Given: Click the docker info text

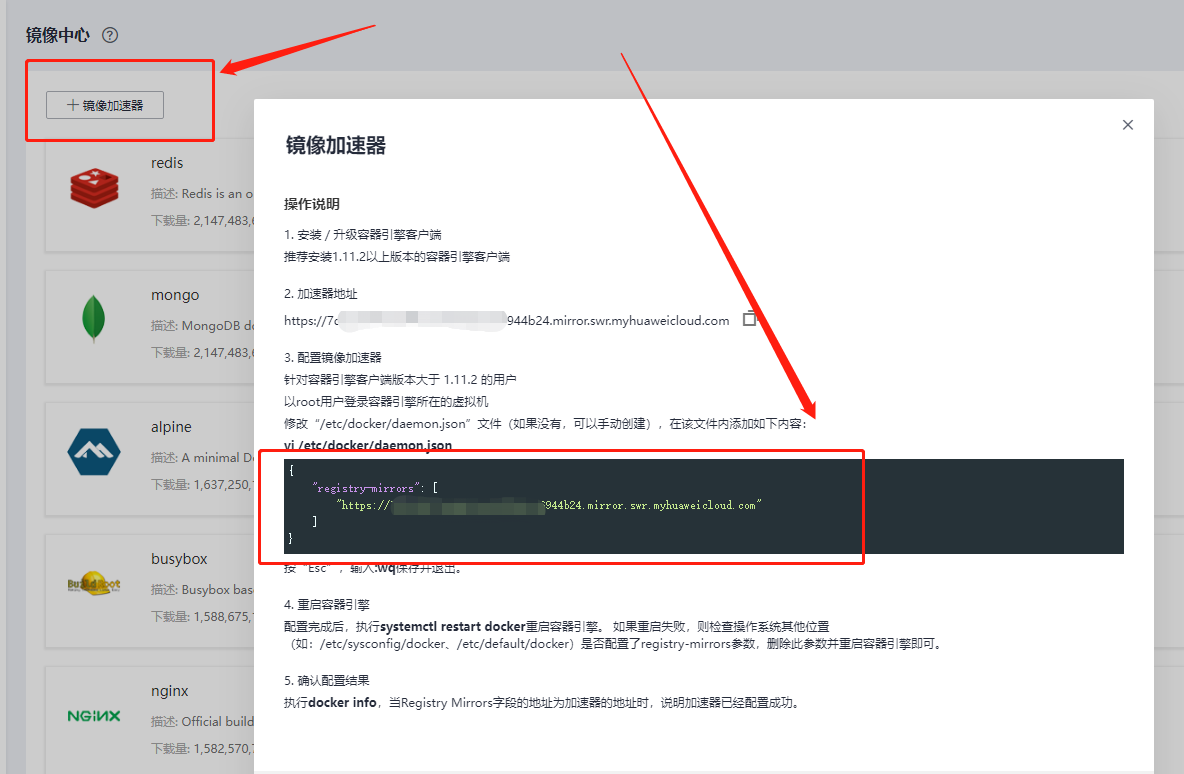Looking at the screenshot, I should pyautogui.click(x=342, y=702).
